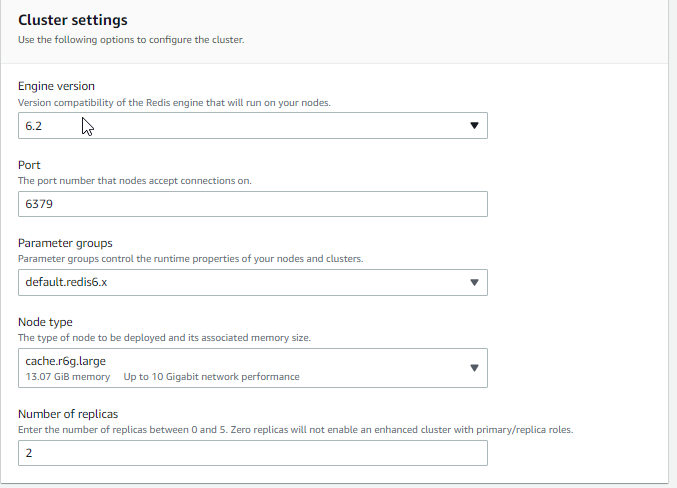Click the Engine version dropdown arrow icon
Screen dimensions: 677x488
click(474, 126)
